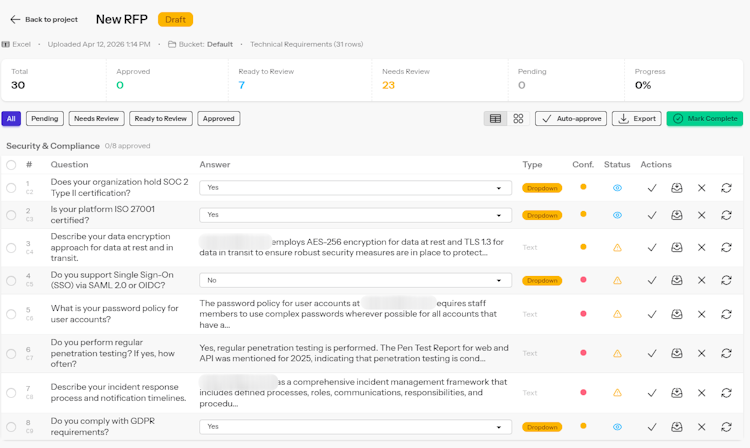Open the GDPR answer dropdown
This screenshot has height=448, width=750.
pyautogui.click(x=355, y=426)
